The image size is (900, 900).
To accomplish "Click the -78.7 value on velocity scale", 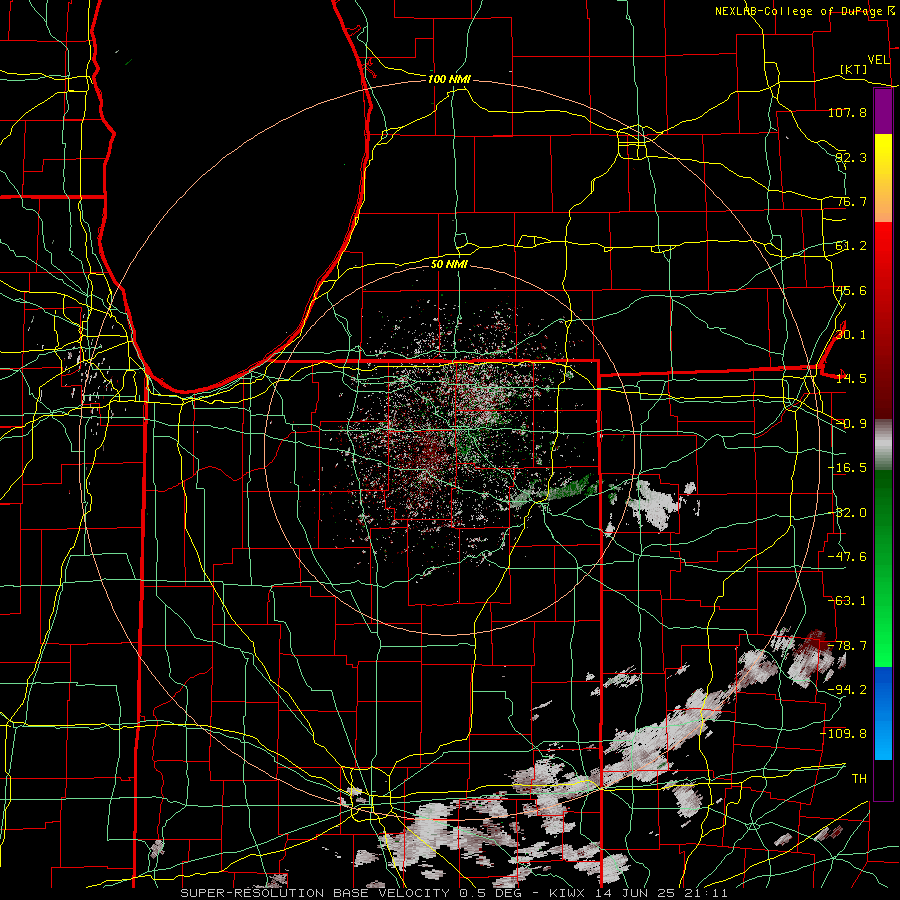I will (847, 646).
